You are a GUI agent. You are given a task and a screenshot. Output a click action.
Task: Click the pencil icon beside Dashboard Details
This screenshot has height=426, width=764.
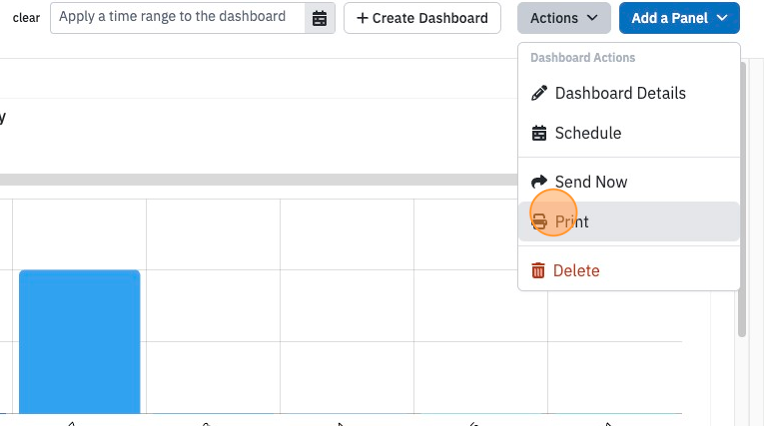point(539,93)
